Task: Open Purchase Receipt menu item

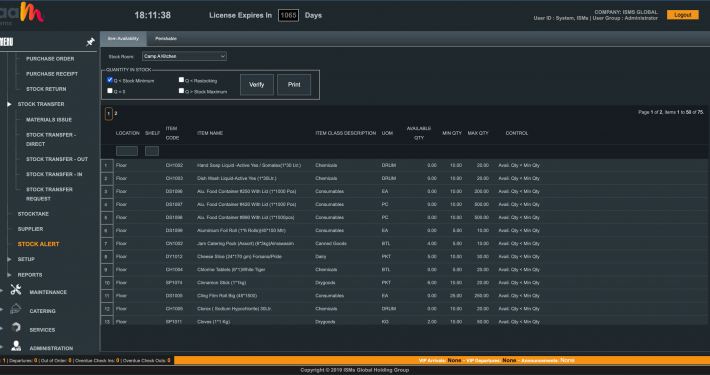Action: 52,74
